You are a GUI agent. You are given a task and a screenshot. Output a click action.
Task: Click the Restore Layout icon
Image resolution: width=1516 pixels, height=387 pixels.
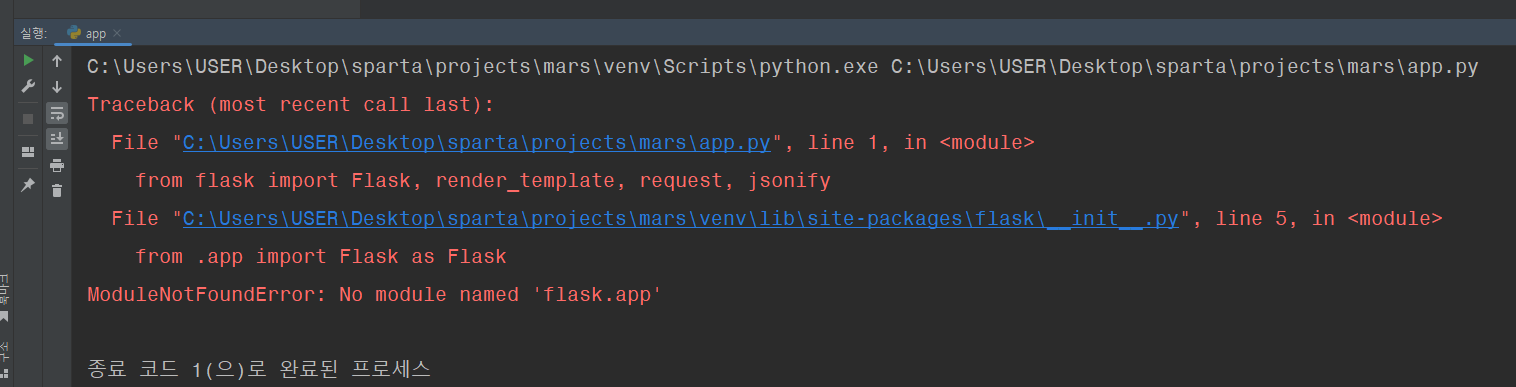pyautogui.click(x=28, y=152)
